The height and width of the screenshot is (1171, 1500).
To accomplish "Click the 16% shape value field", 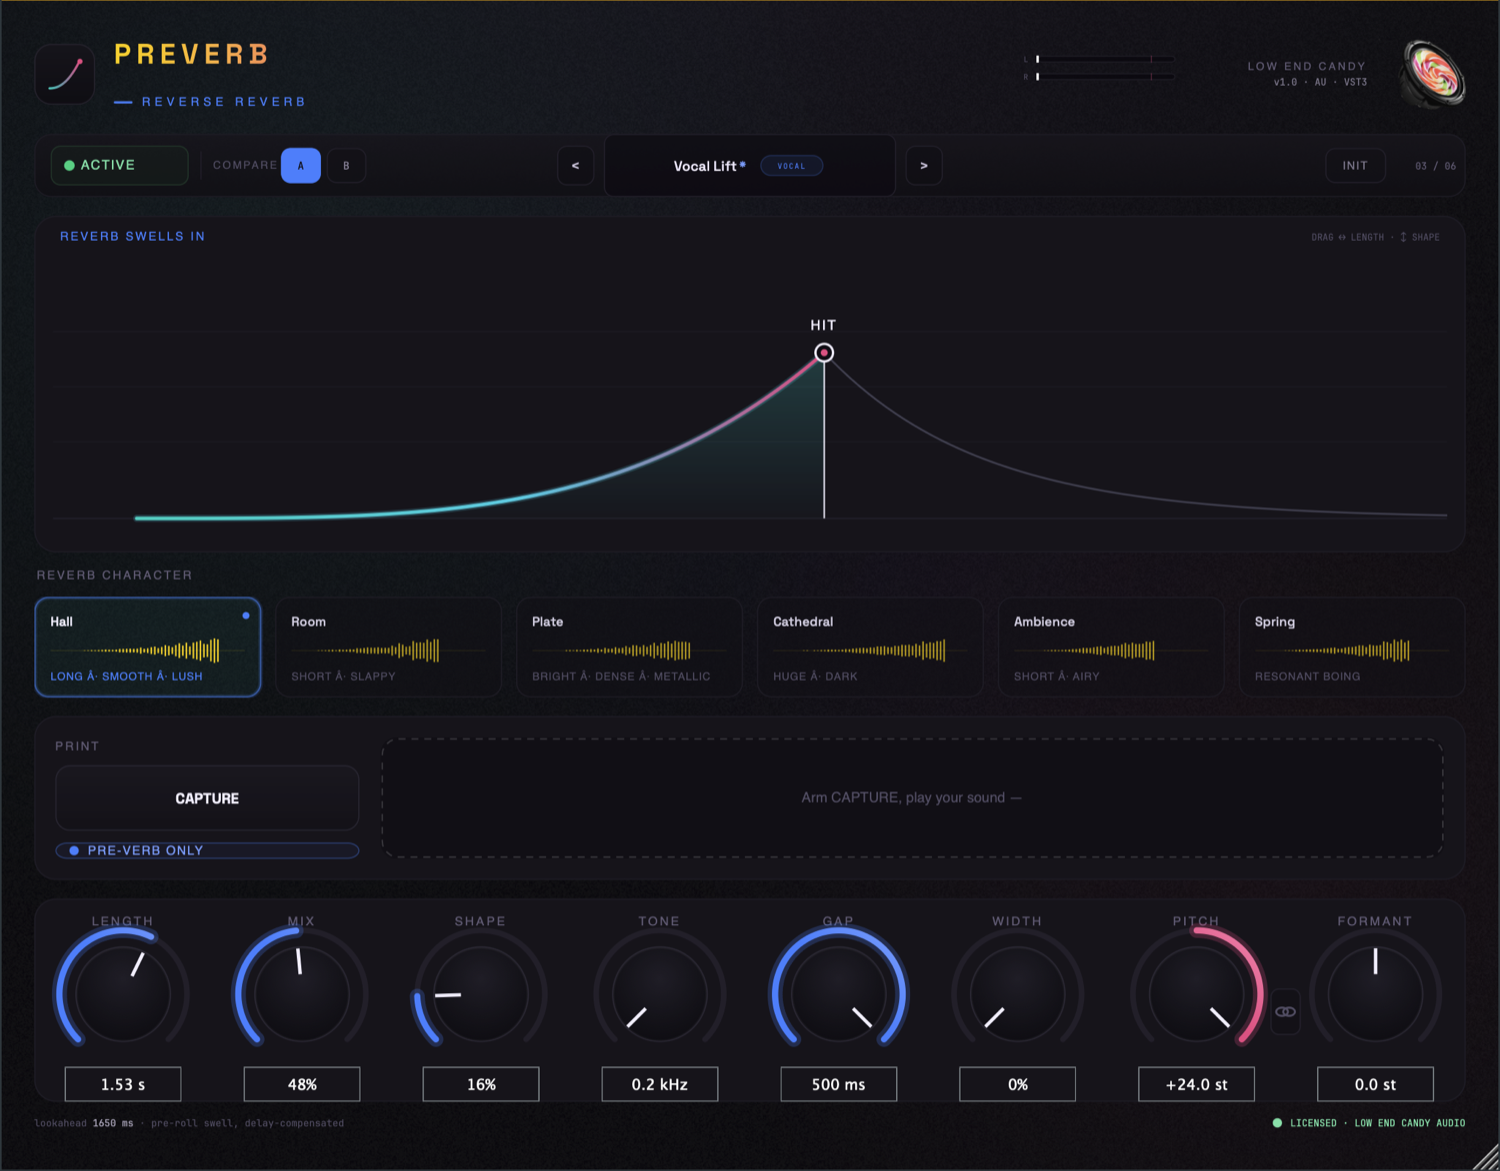I will point(481,1084).
